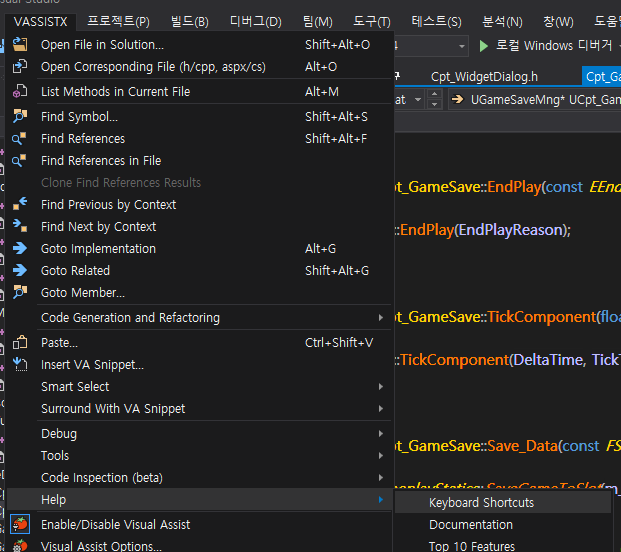Click EndPlayReason in the code editor

click(x=511, y=230)
